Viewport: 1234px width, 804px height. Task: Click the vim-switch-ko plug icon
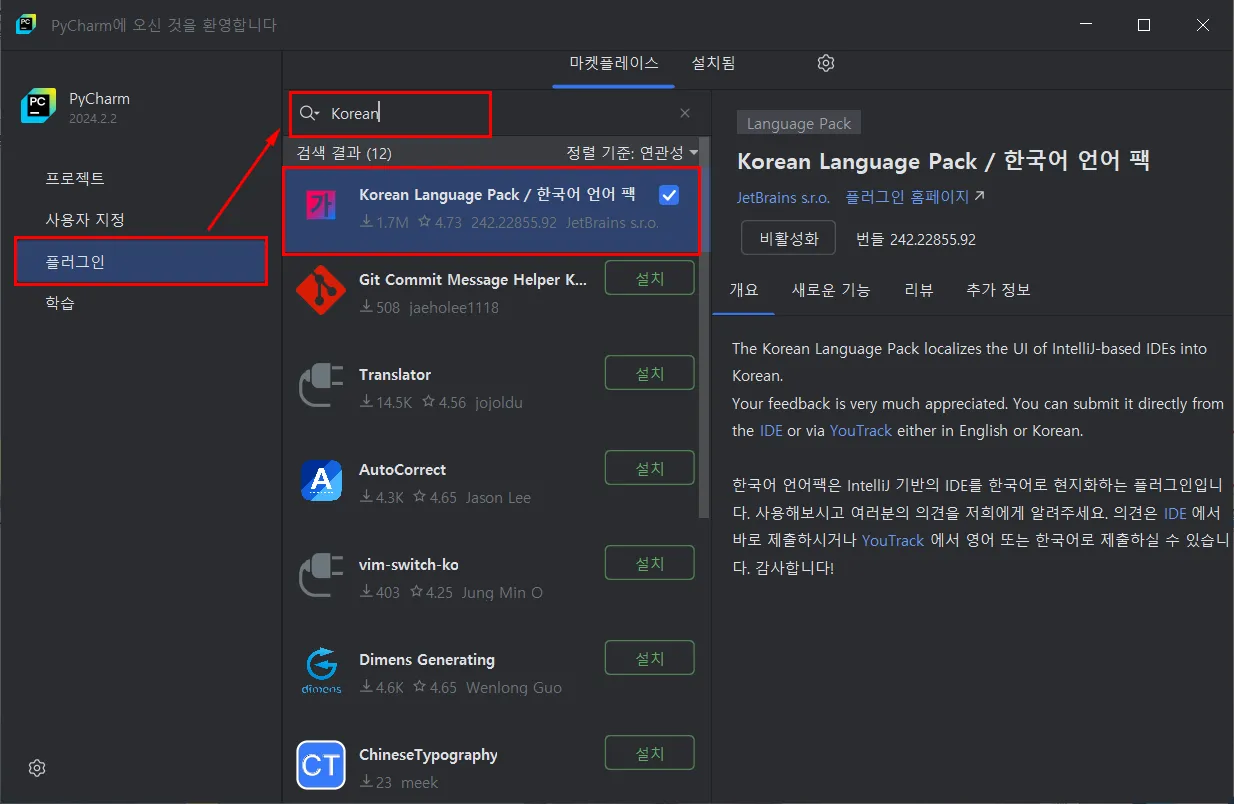point(321,575)
